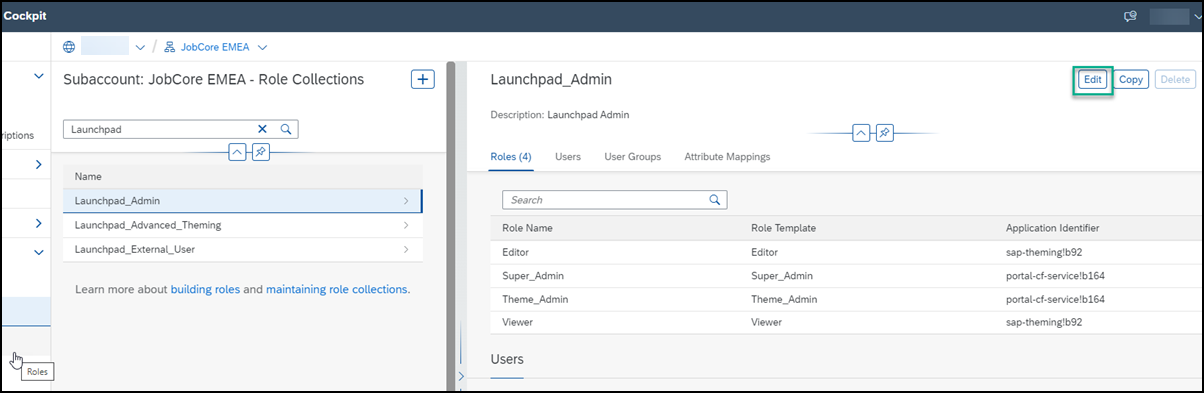This screenshot has width=1204, height=393.
Task: Click the JobCore EMEA breadcrumb link
Action: click(x=216, y=47)
